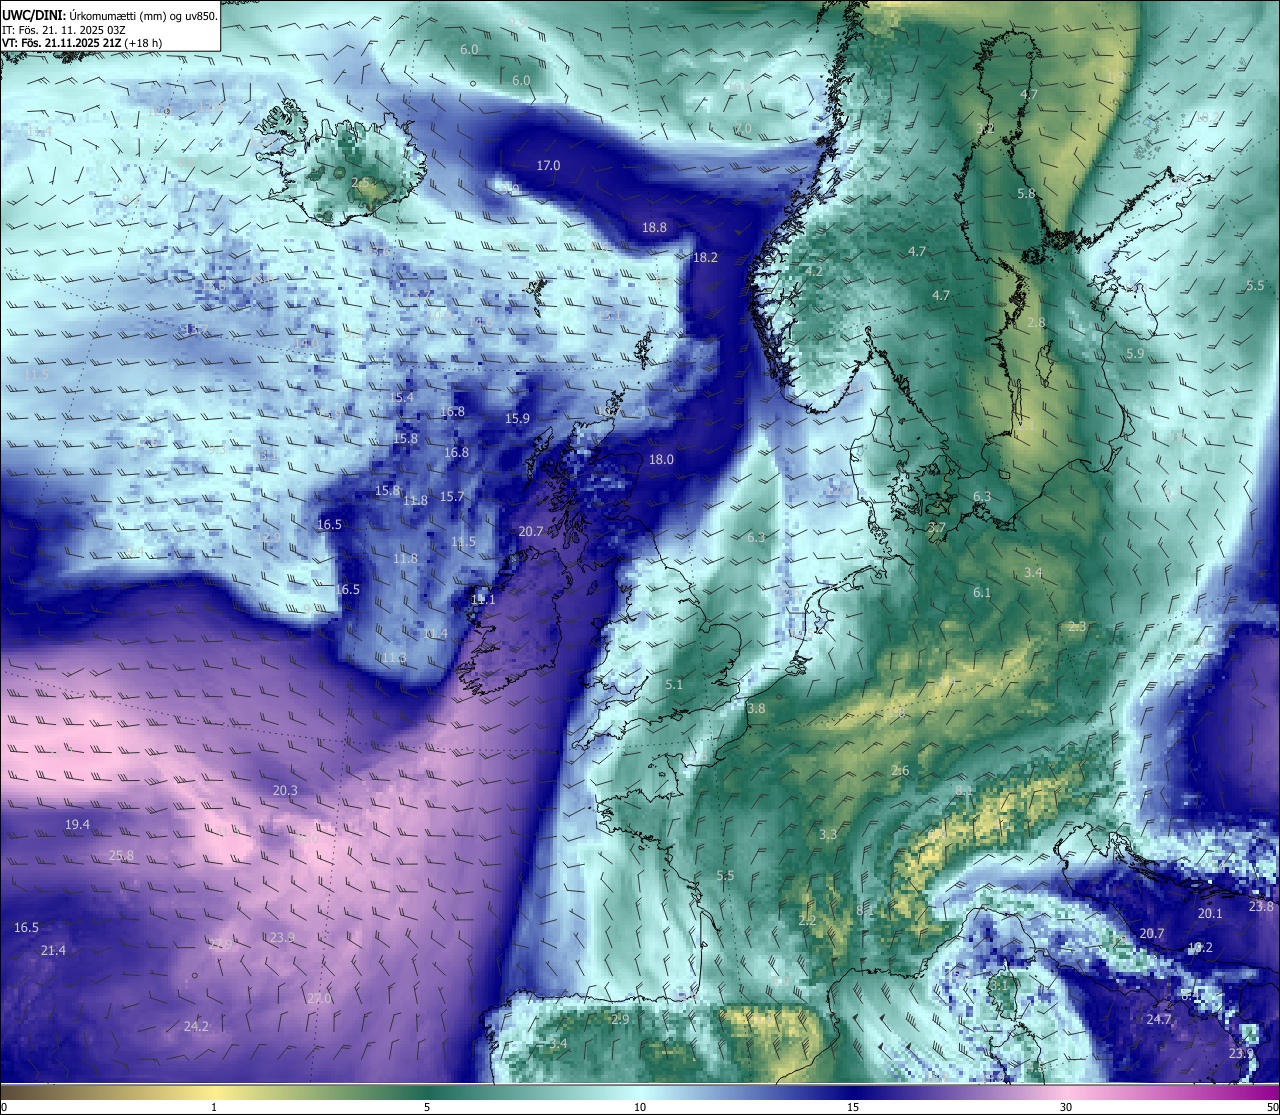Click the 2.2 value label
This screenshot has height=1115, width=1280.
(808, 920)
